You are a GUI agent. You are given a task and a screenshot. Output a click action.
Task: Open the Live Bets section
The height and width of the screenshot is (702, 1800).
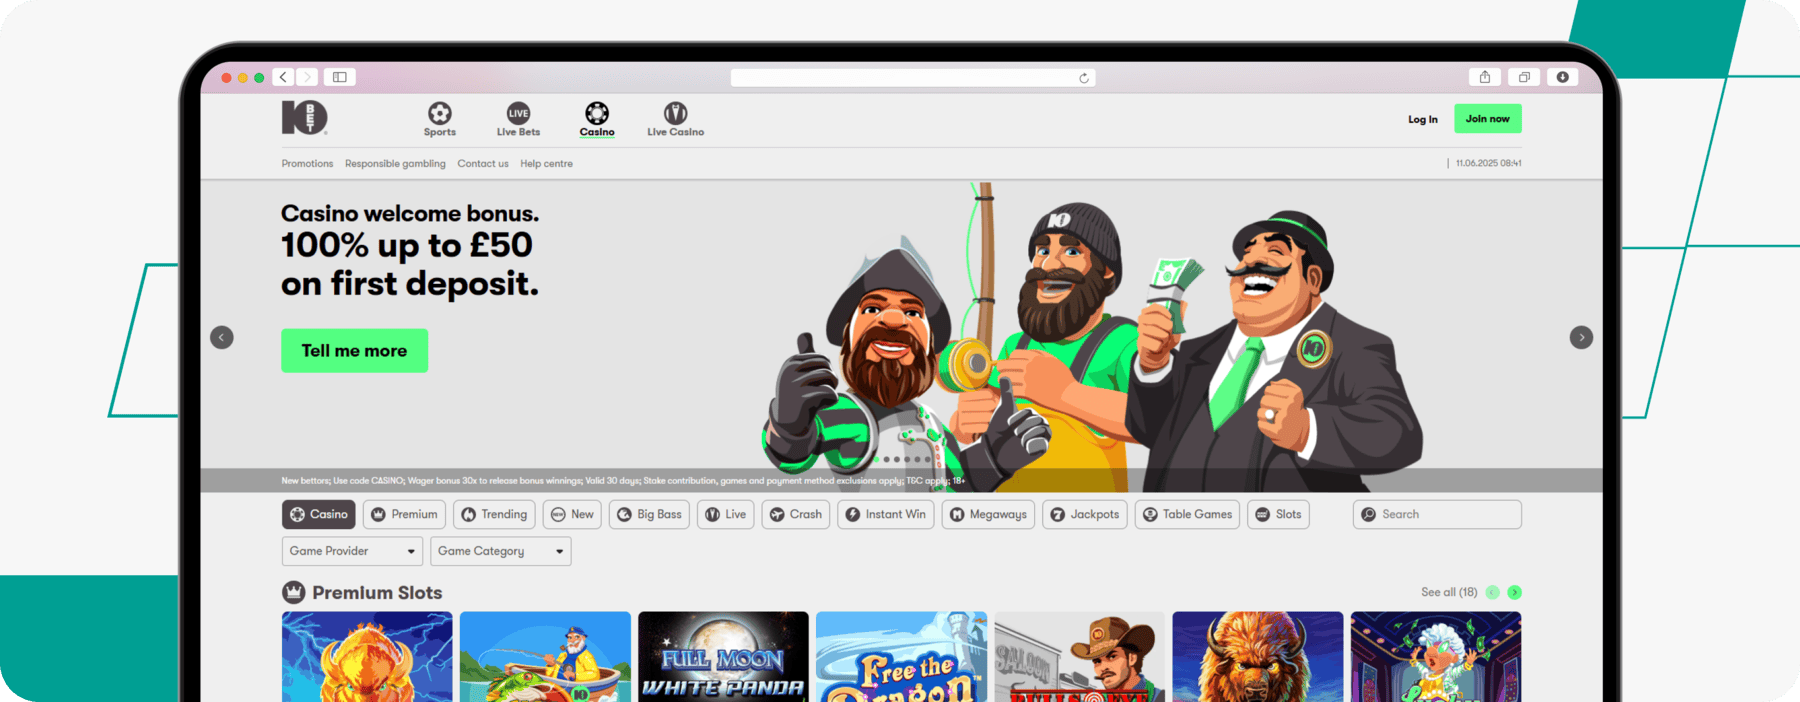pos(518,119)
